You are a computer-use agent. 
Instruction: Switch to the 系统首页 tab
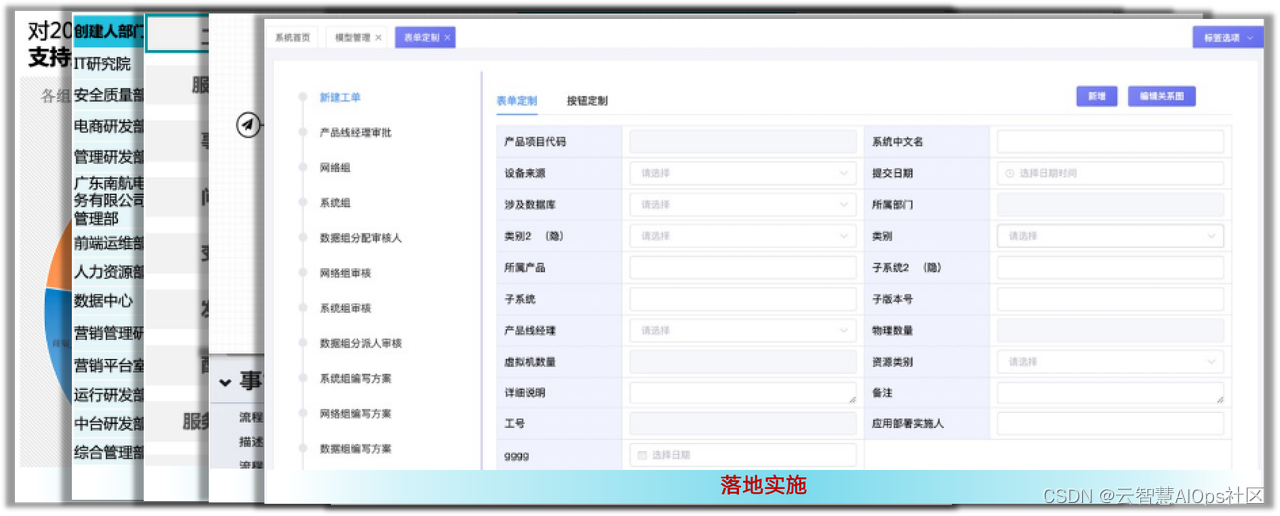[x=293, y=37]
